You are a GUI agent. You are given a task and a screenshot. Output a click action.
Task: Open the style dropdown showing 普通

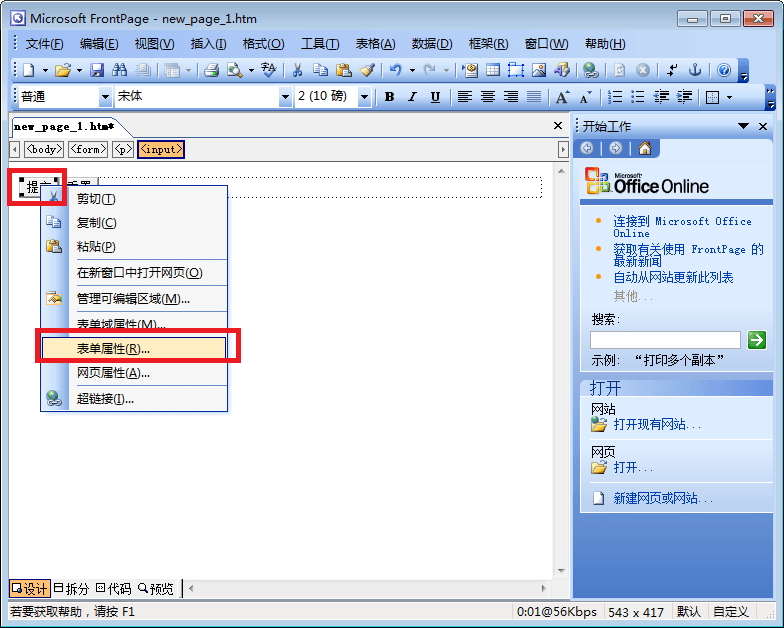[x=105, y=97]
